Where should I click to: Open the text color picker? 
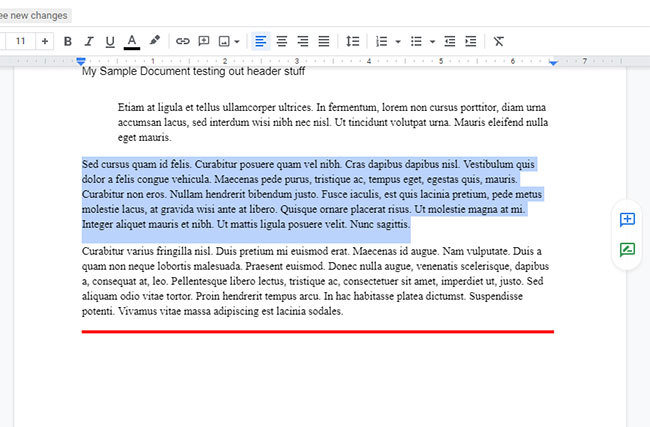coord(131,41)
